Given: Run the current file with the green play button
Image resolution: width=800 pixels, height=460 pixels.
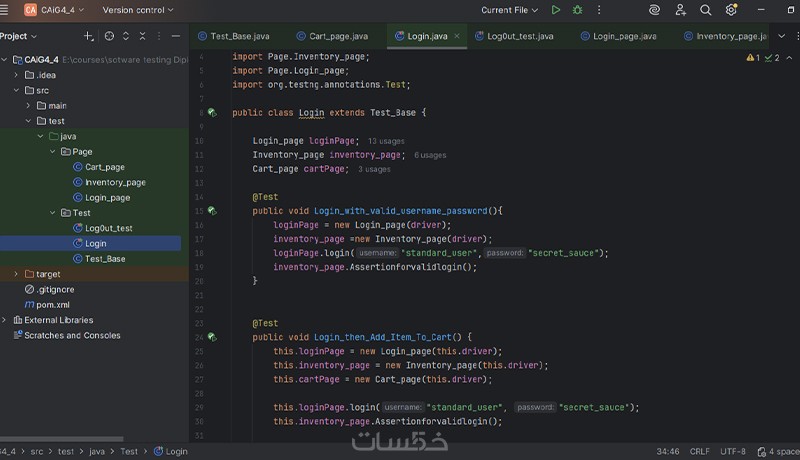Looking at the screenshot, I should tap(556, 10).
